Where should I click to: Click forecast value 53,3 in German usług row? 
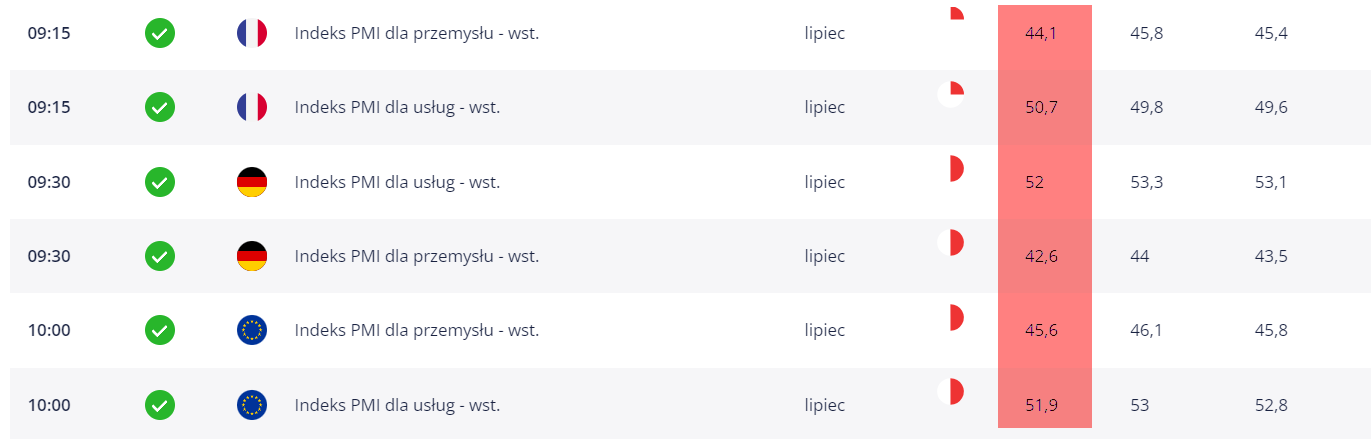[1146, 182]
